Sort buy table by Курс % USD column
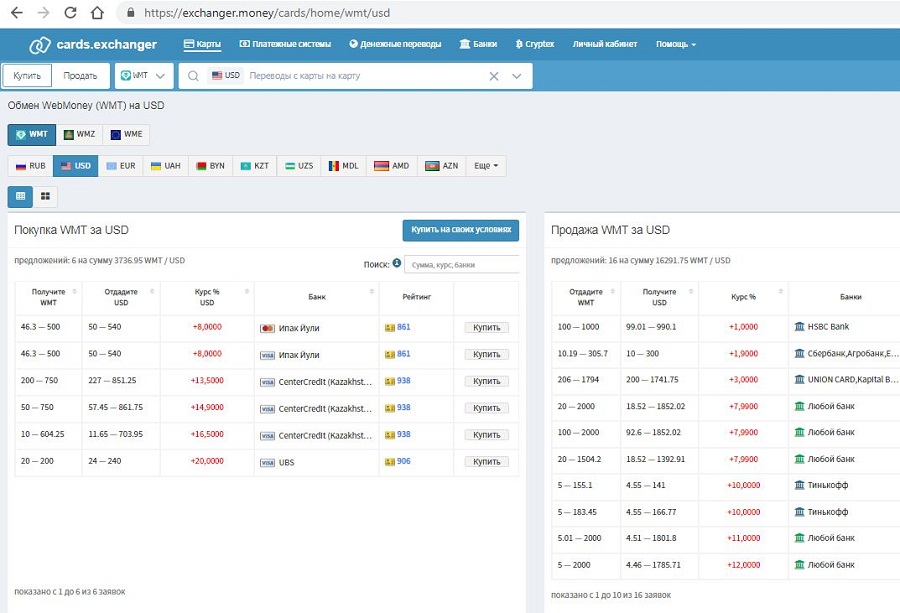The width and height of the screenshot is (900, 613). pyautogui.click(x=207, y=297)
